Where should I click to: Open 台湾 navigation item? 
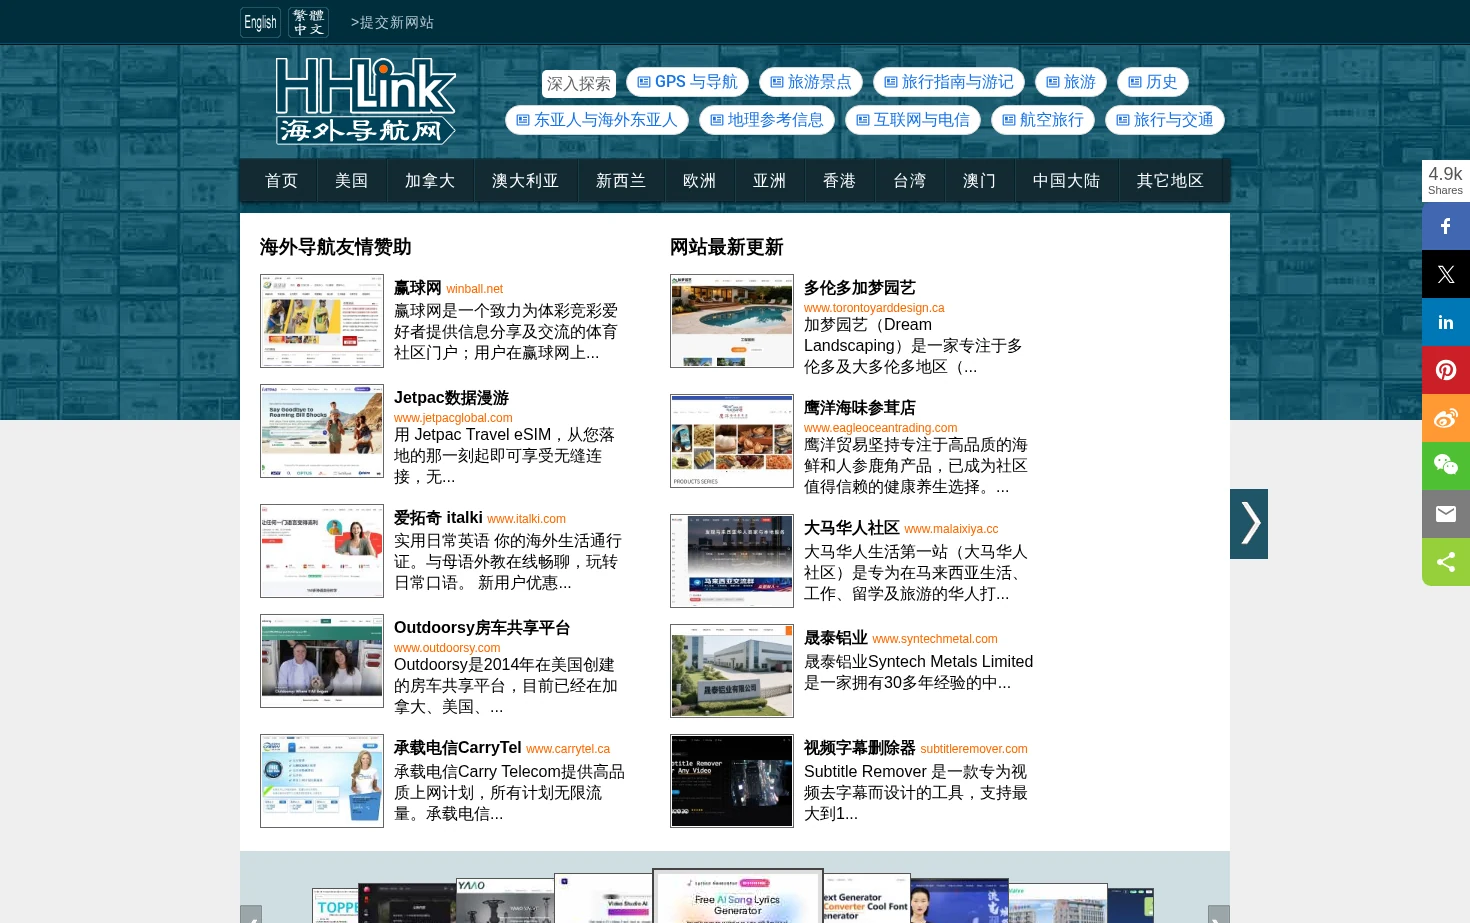click(909, 181)
